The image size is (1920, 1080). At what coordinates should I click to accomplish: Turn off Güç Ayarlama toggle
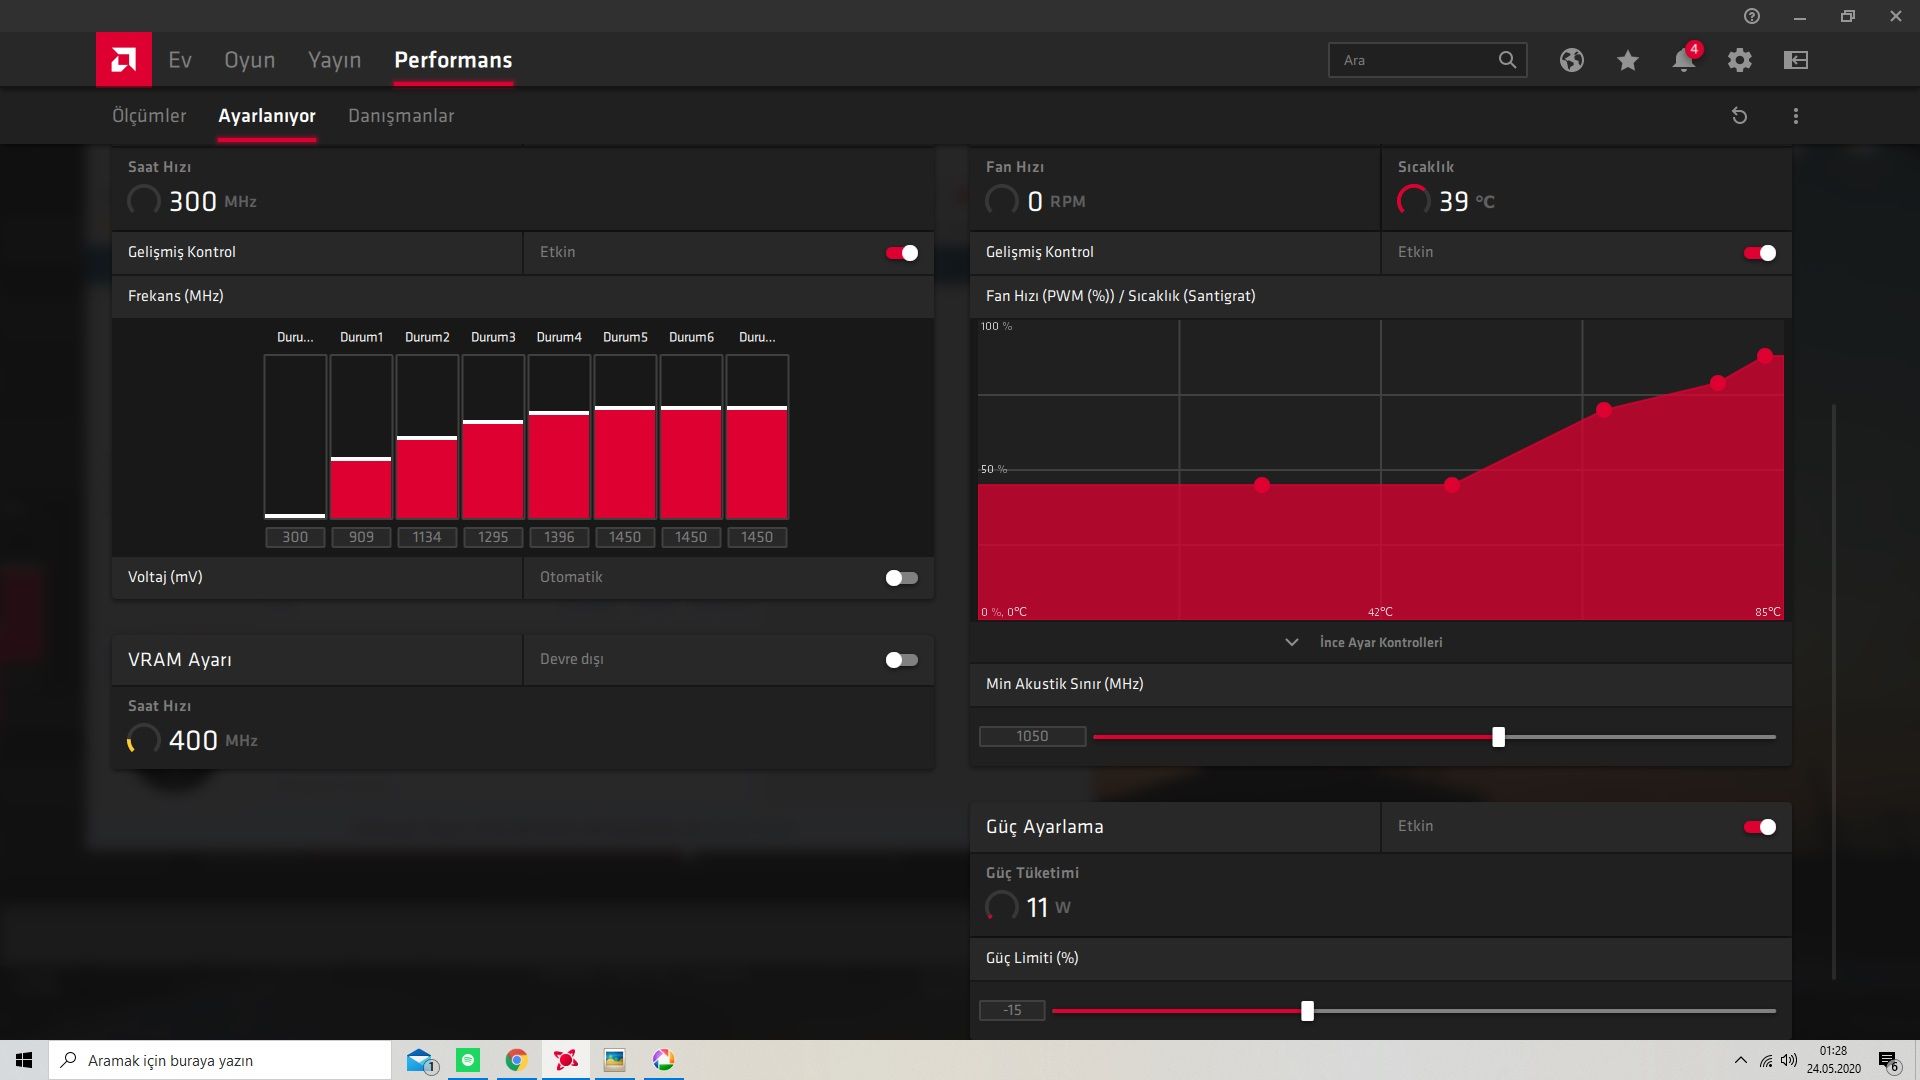click(x=1759, y=827)
